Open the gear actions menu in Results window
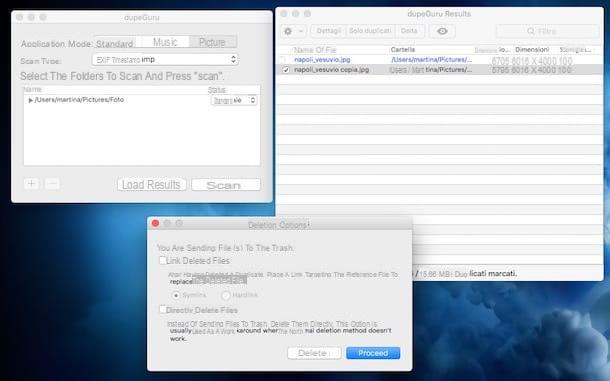610x381 pixels. [x=288, y=31]
